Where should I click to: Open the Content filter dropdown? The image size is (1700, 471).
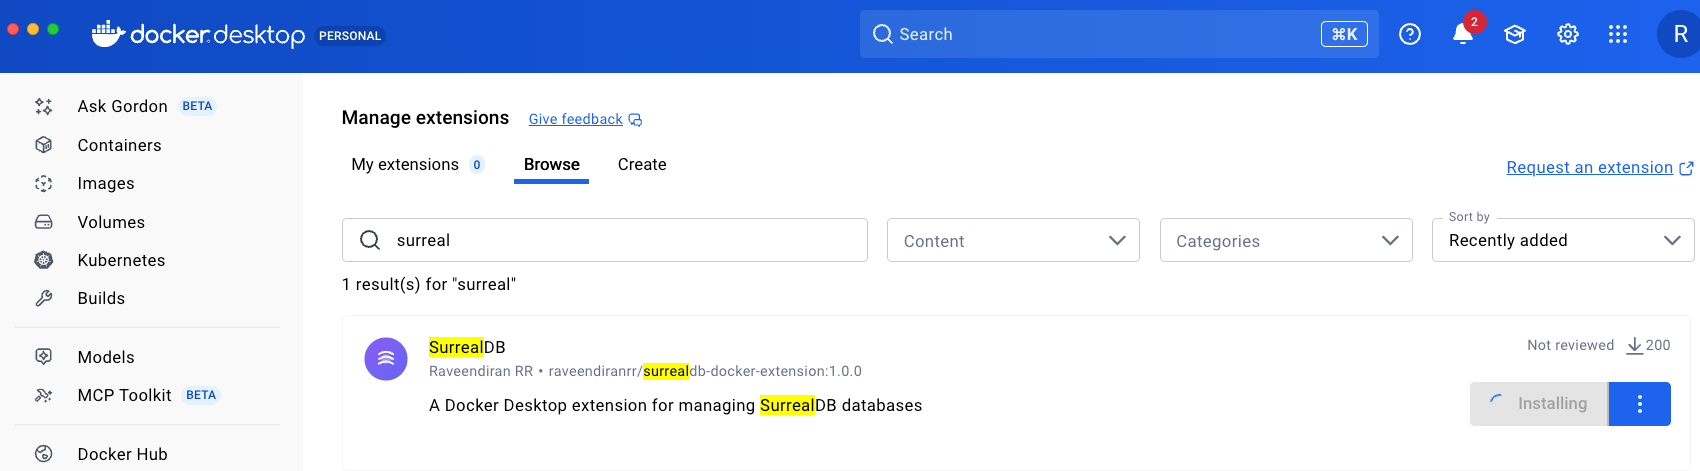[1013, 240]
